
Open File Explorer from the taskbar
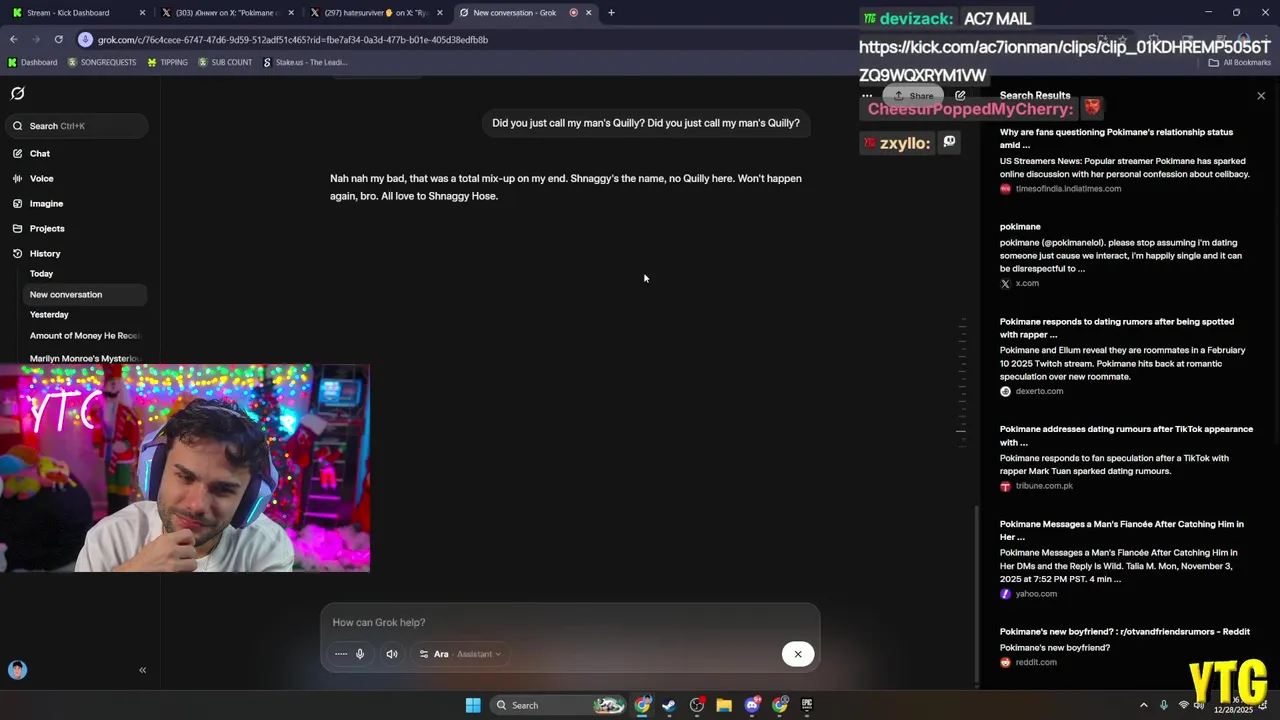724,705
